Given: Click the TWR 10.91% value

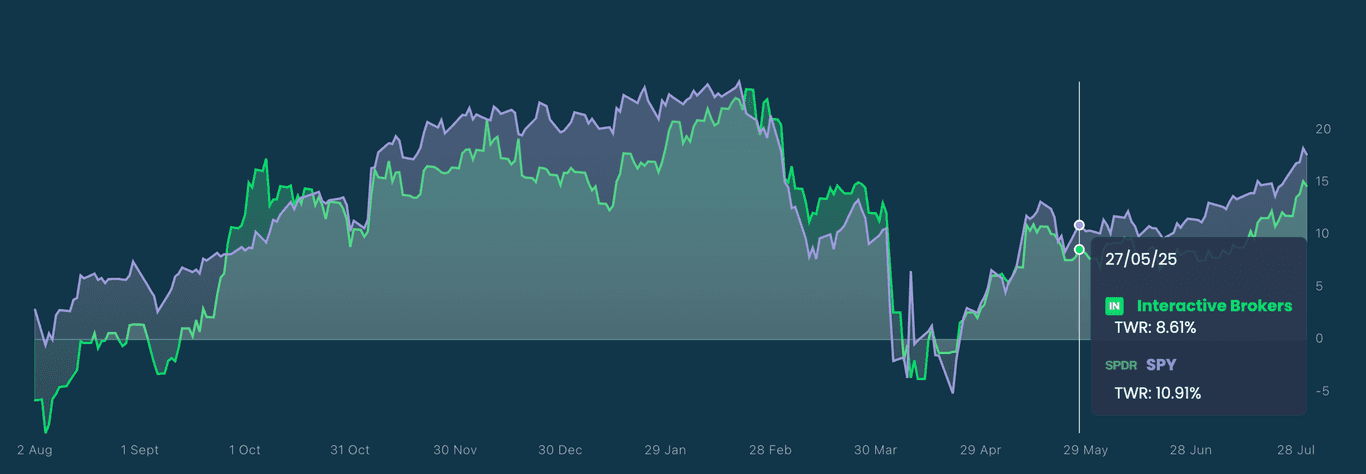Looking at the screenshot, I should coord(1158,393).
